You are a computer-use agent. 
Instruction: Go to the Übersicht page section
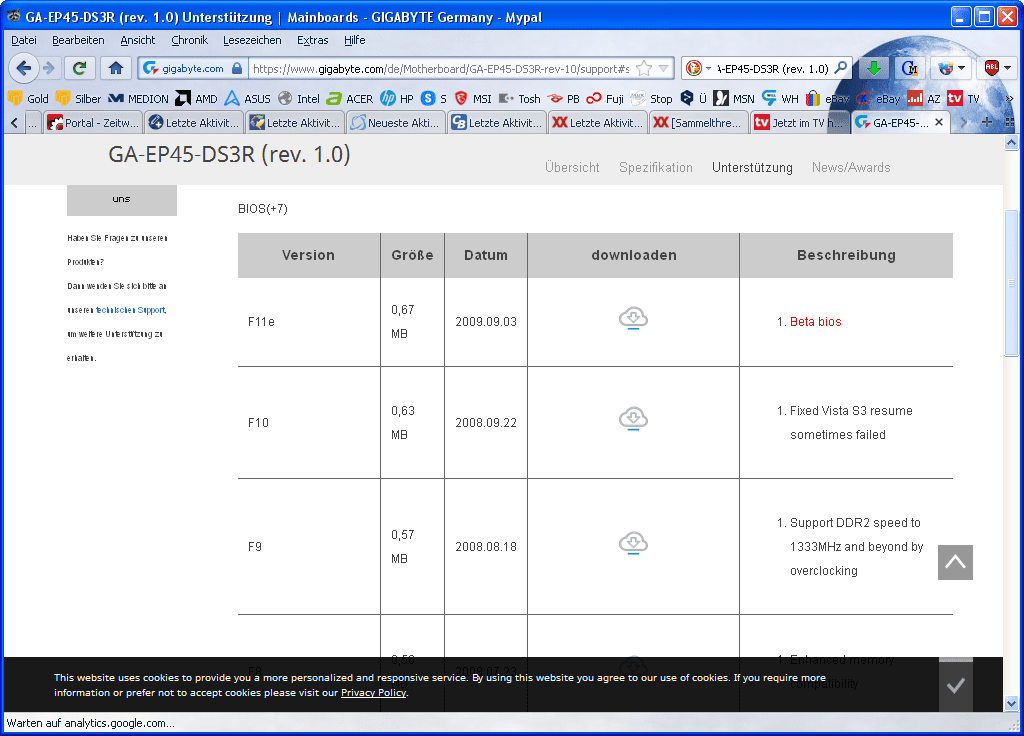572,167
